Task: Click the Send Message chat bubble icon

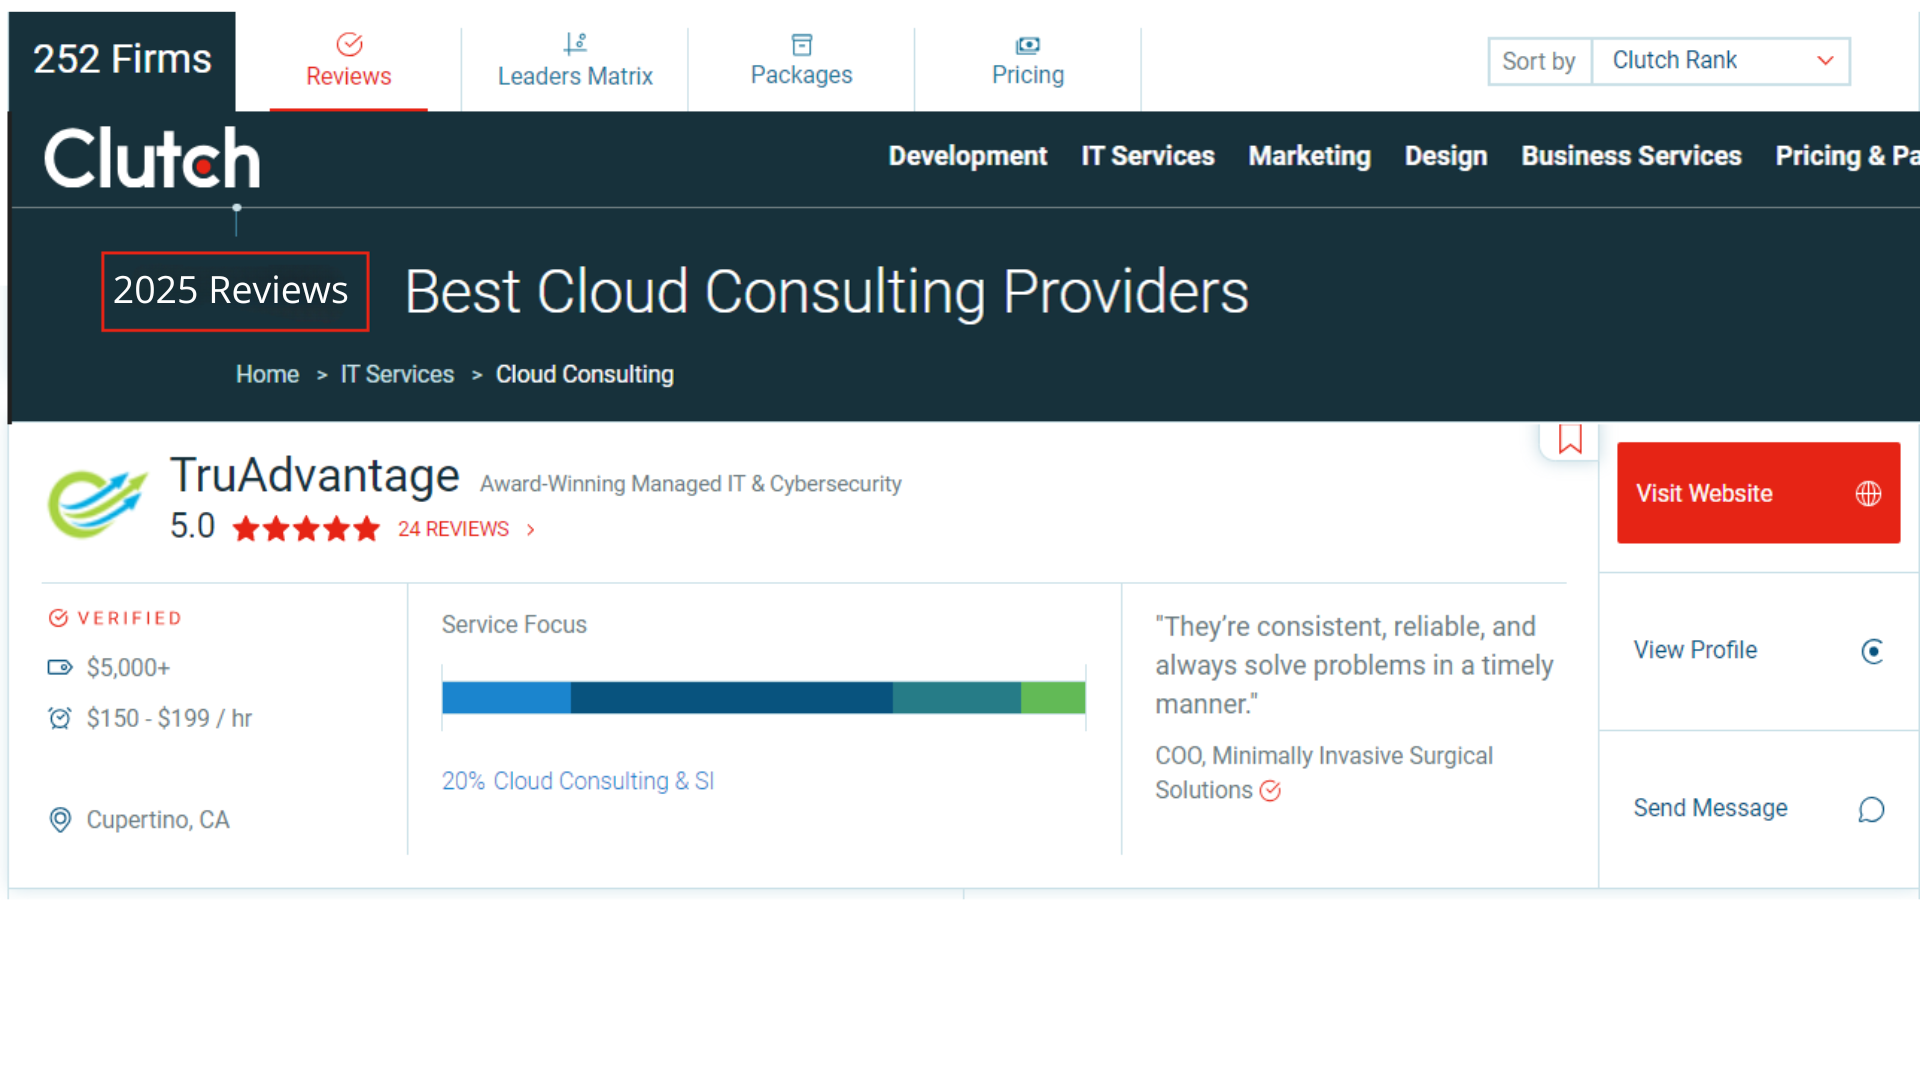Action: [x=1871, y=810]
